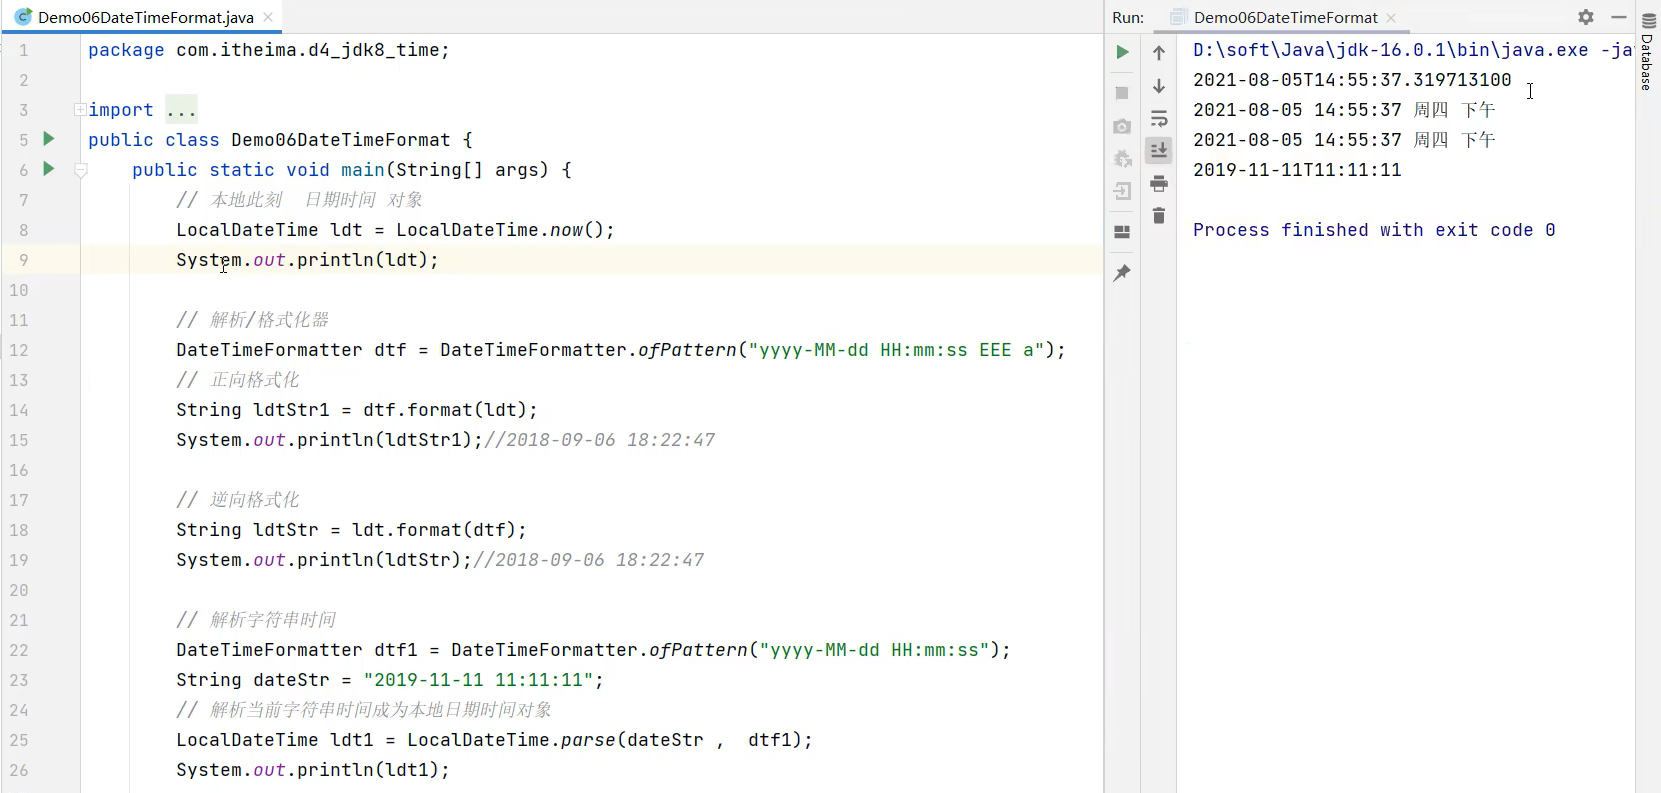Click the Restore Layout icon in Run panel
The width and height of the screenshot is (1661, 793).
[1122, 232]
